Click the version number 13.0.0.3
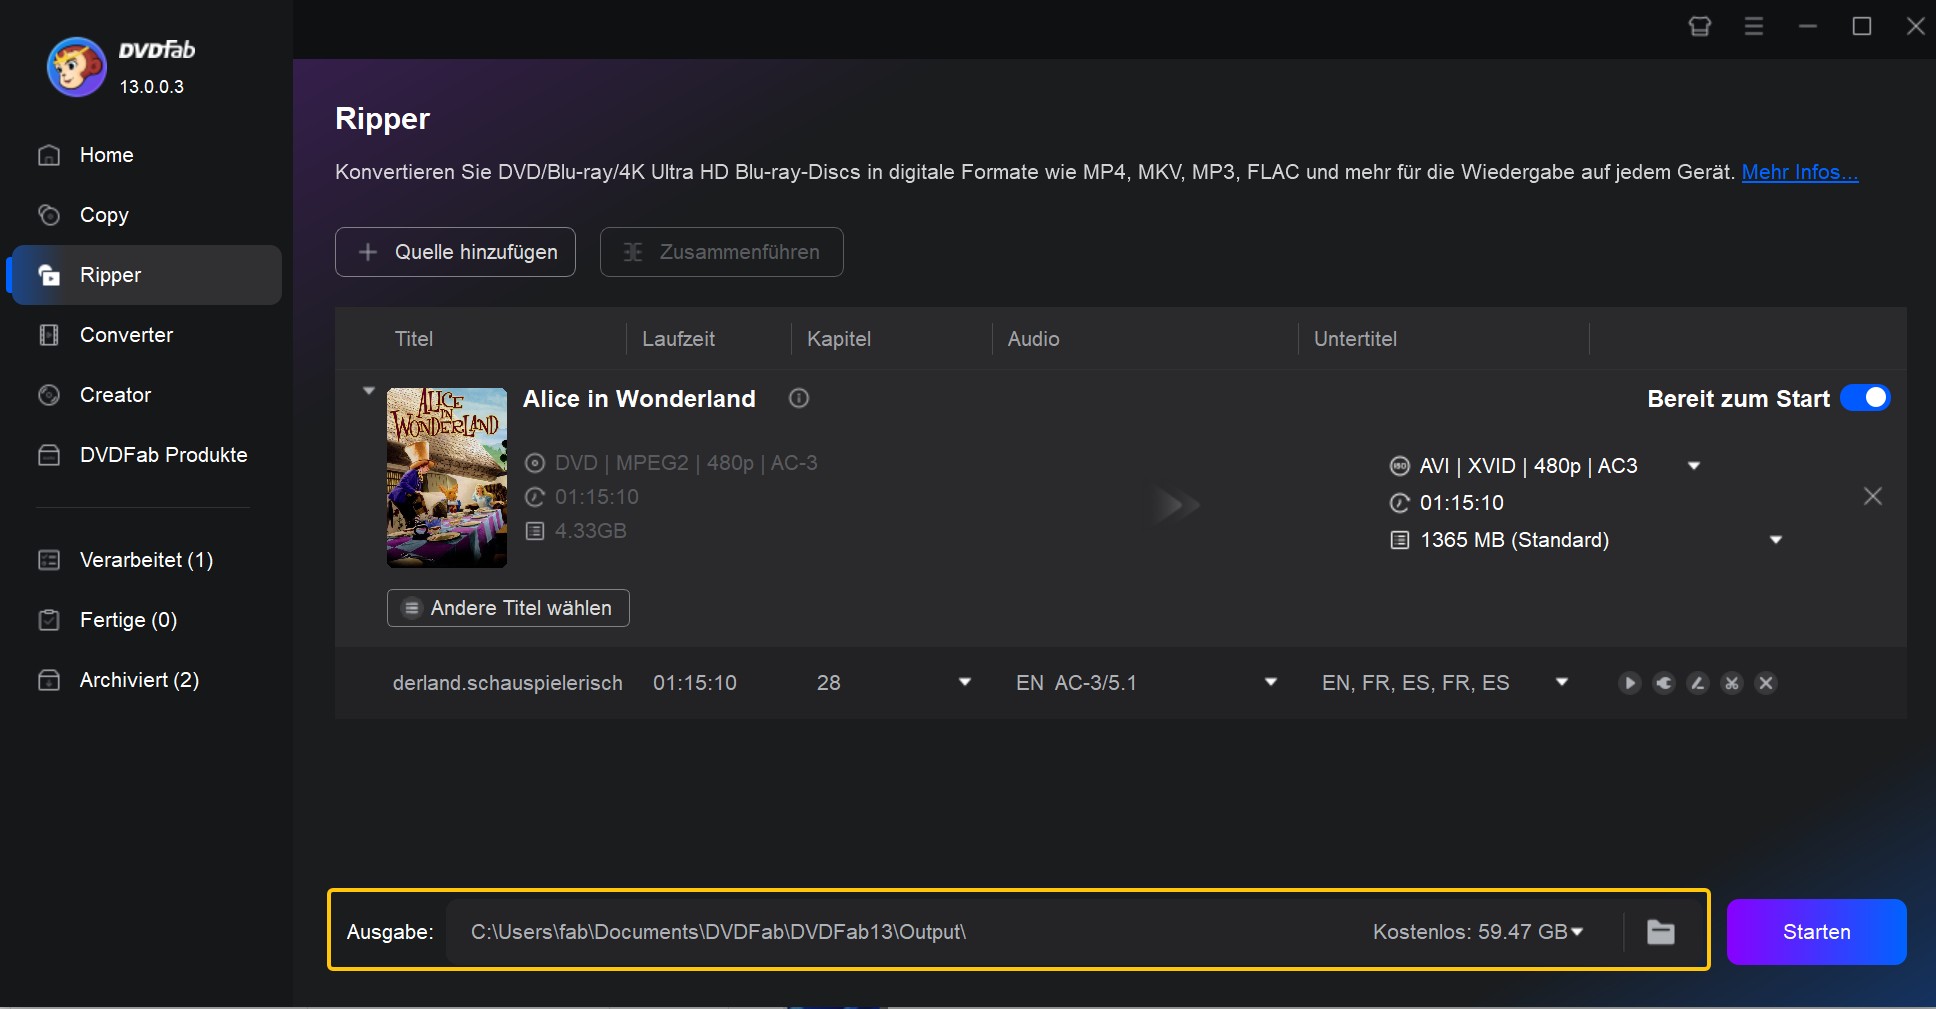This screenshot has width=1936, height=1009. click(x=152, y=87)
